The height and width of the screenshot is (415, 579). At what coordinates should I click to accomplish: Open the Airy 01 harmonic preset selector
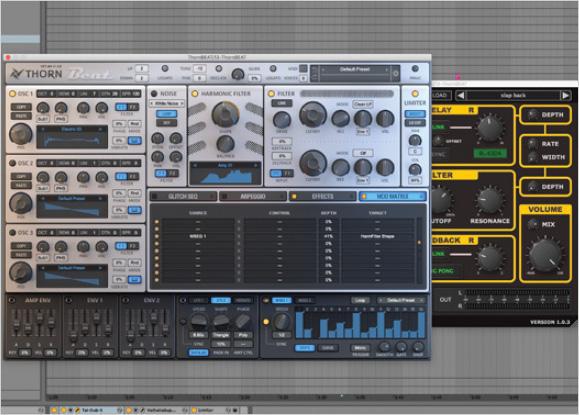225,165
